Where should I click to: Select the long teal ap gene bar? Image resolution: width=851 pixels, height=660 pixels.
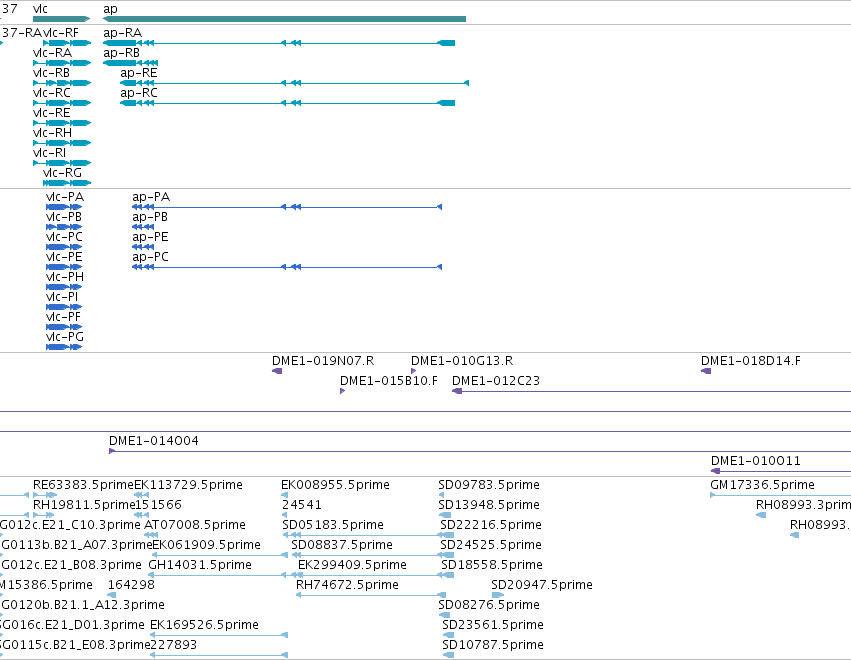(x=284, y=19)
